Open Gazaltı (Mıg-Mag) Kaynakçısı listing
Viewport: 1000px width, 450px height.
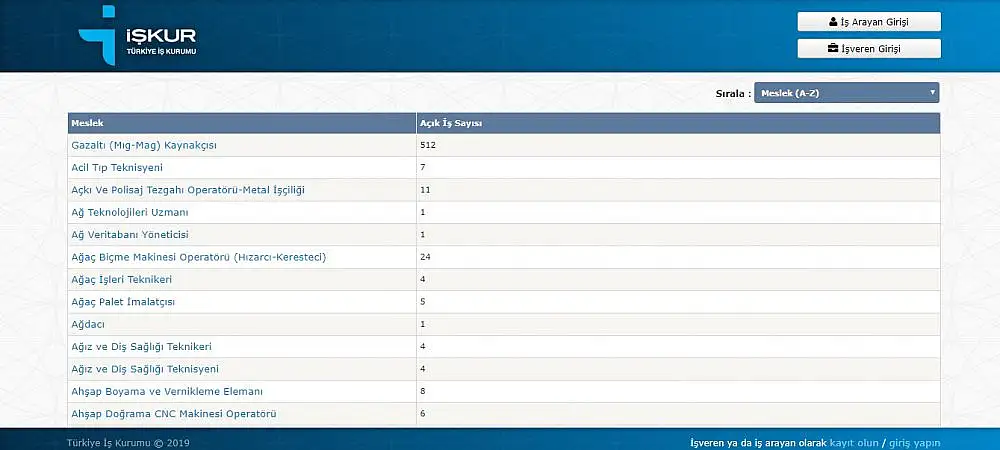144,145
